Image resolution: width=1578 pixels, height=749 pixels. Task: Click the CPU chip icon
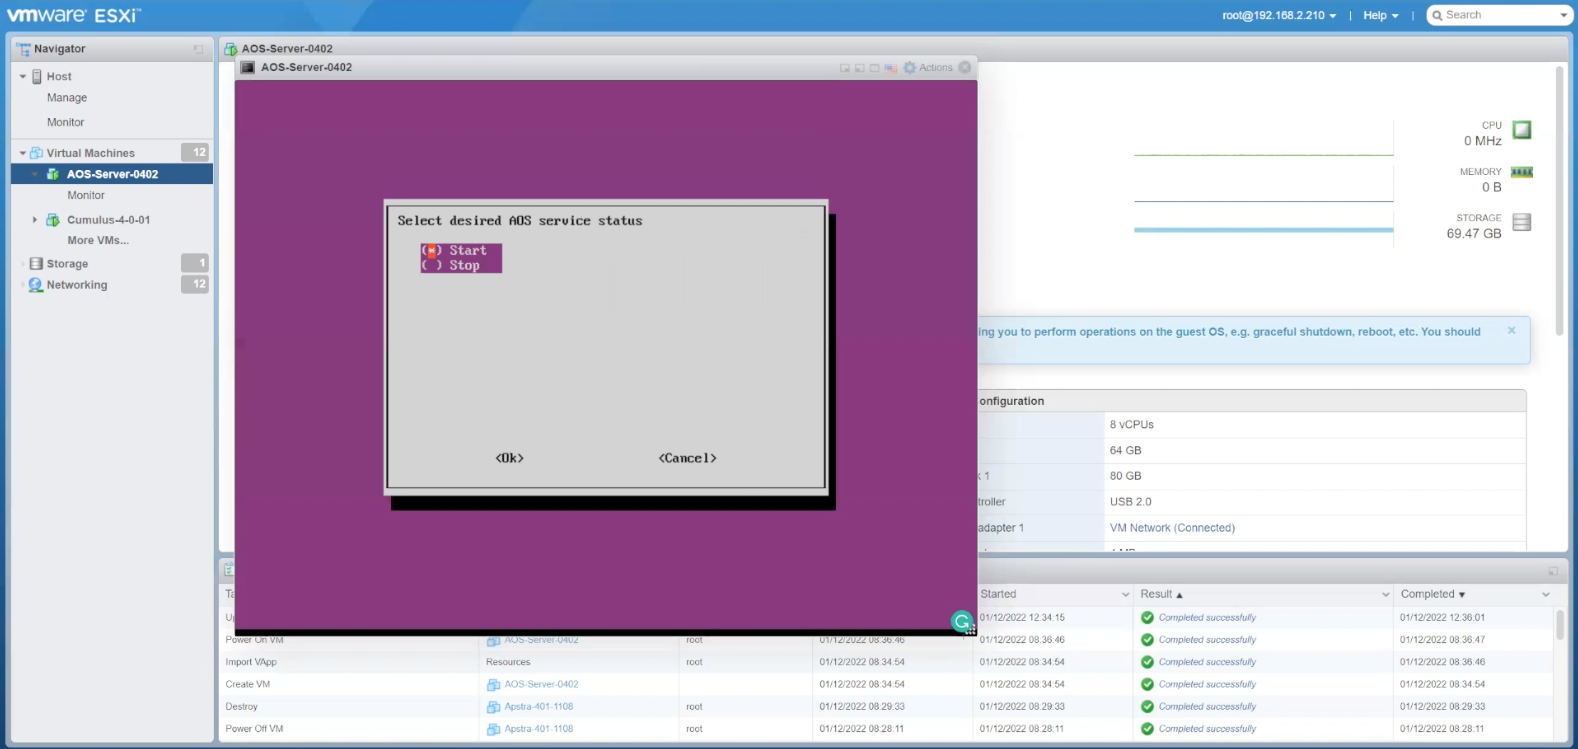tap(1522, 130)
